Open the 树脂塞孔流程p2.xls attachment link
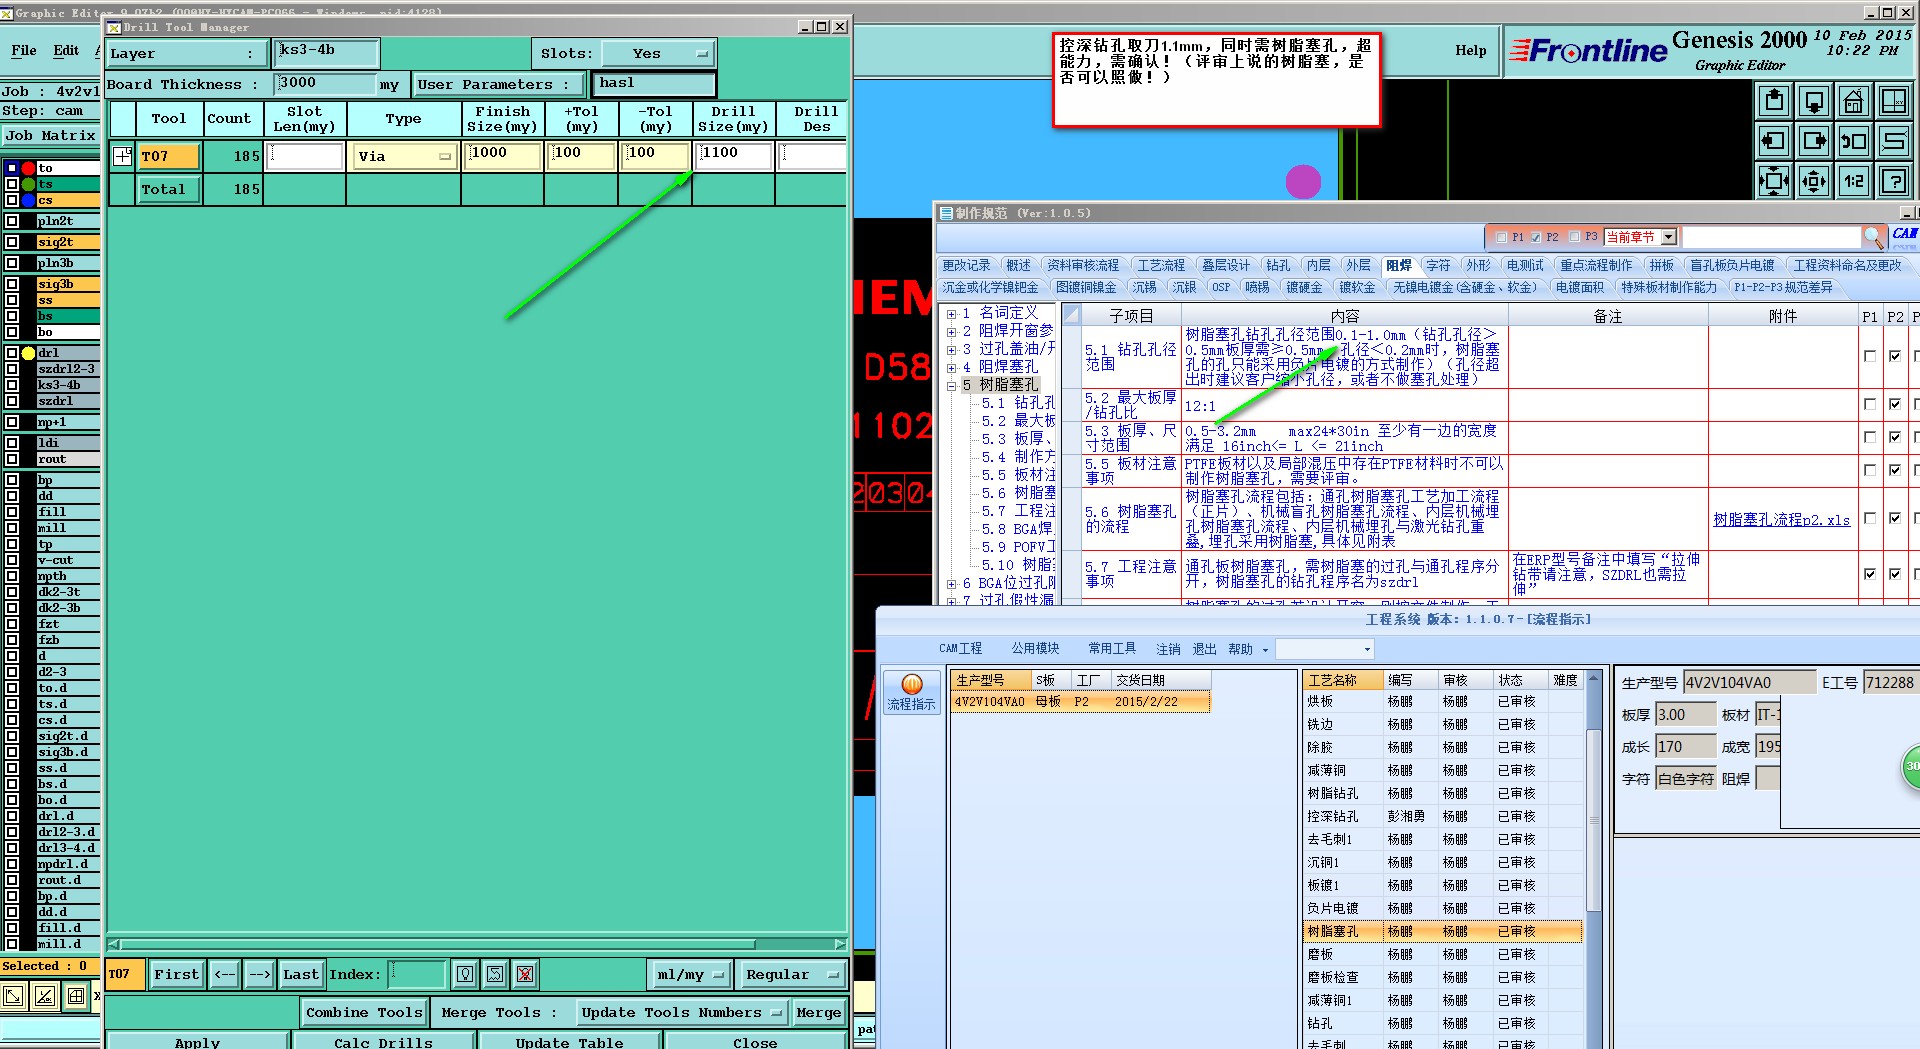This screenshot has height=1049, width=1920. coord(1781,519)
